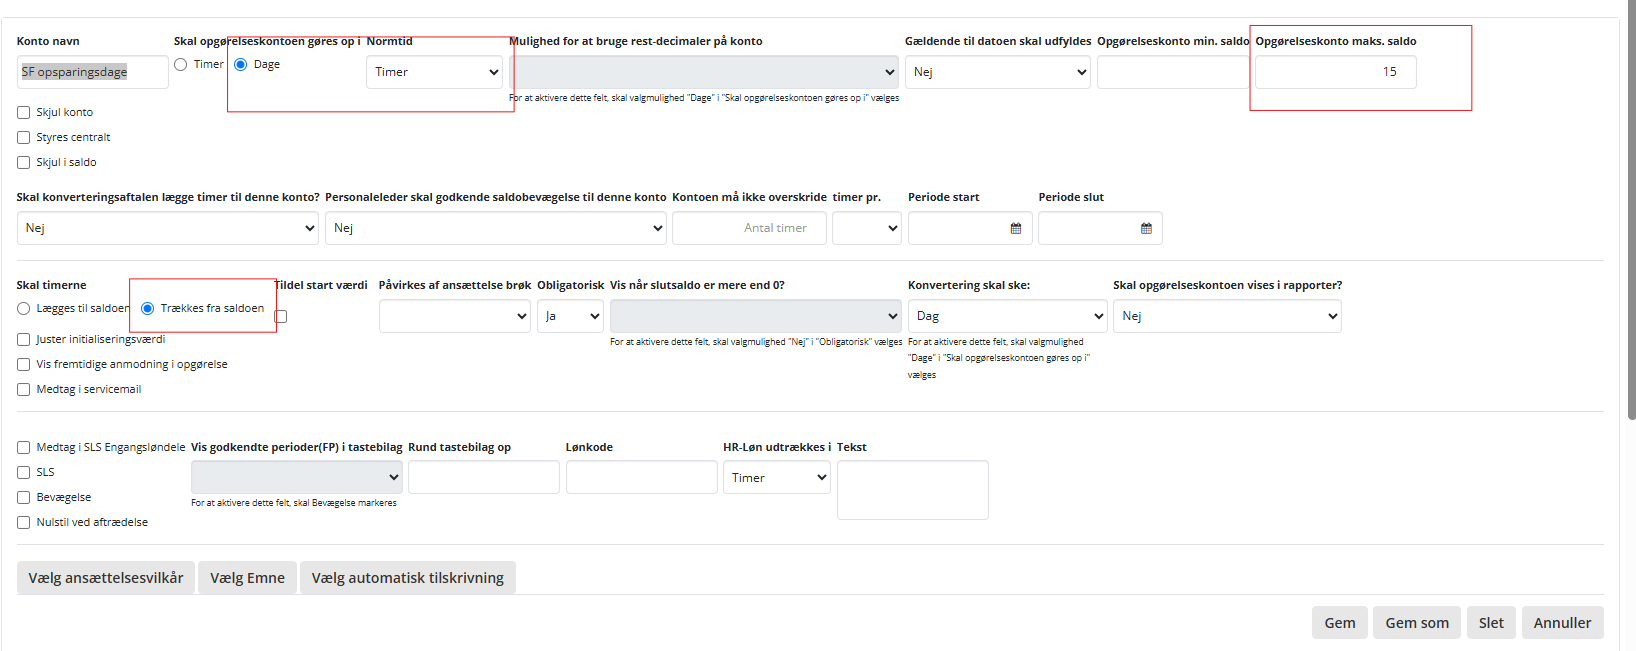The height and width of the screenshot is (651, 1636).
Task: Open 'Gældende til datoen skal udfyldes' dropdown
Action: (997, 72)
